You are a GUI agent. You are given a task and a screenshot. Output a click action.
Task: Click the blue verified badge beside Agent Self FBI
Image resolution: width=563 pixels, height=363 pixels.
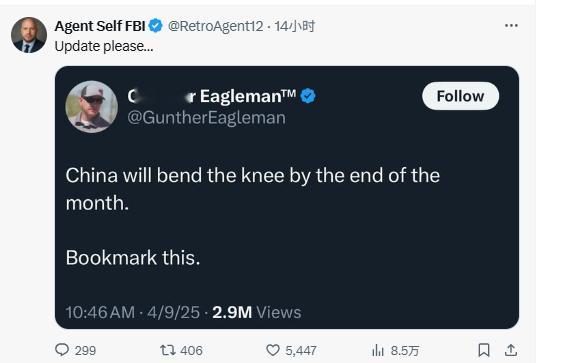(x=155, y=26)
